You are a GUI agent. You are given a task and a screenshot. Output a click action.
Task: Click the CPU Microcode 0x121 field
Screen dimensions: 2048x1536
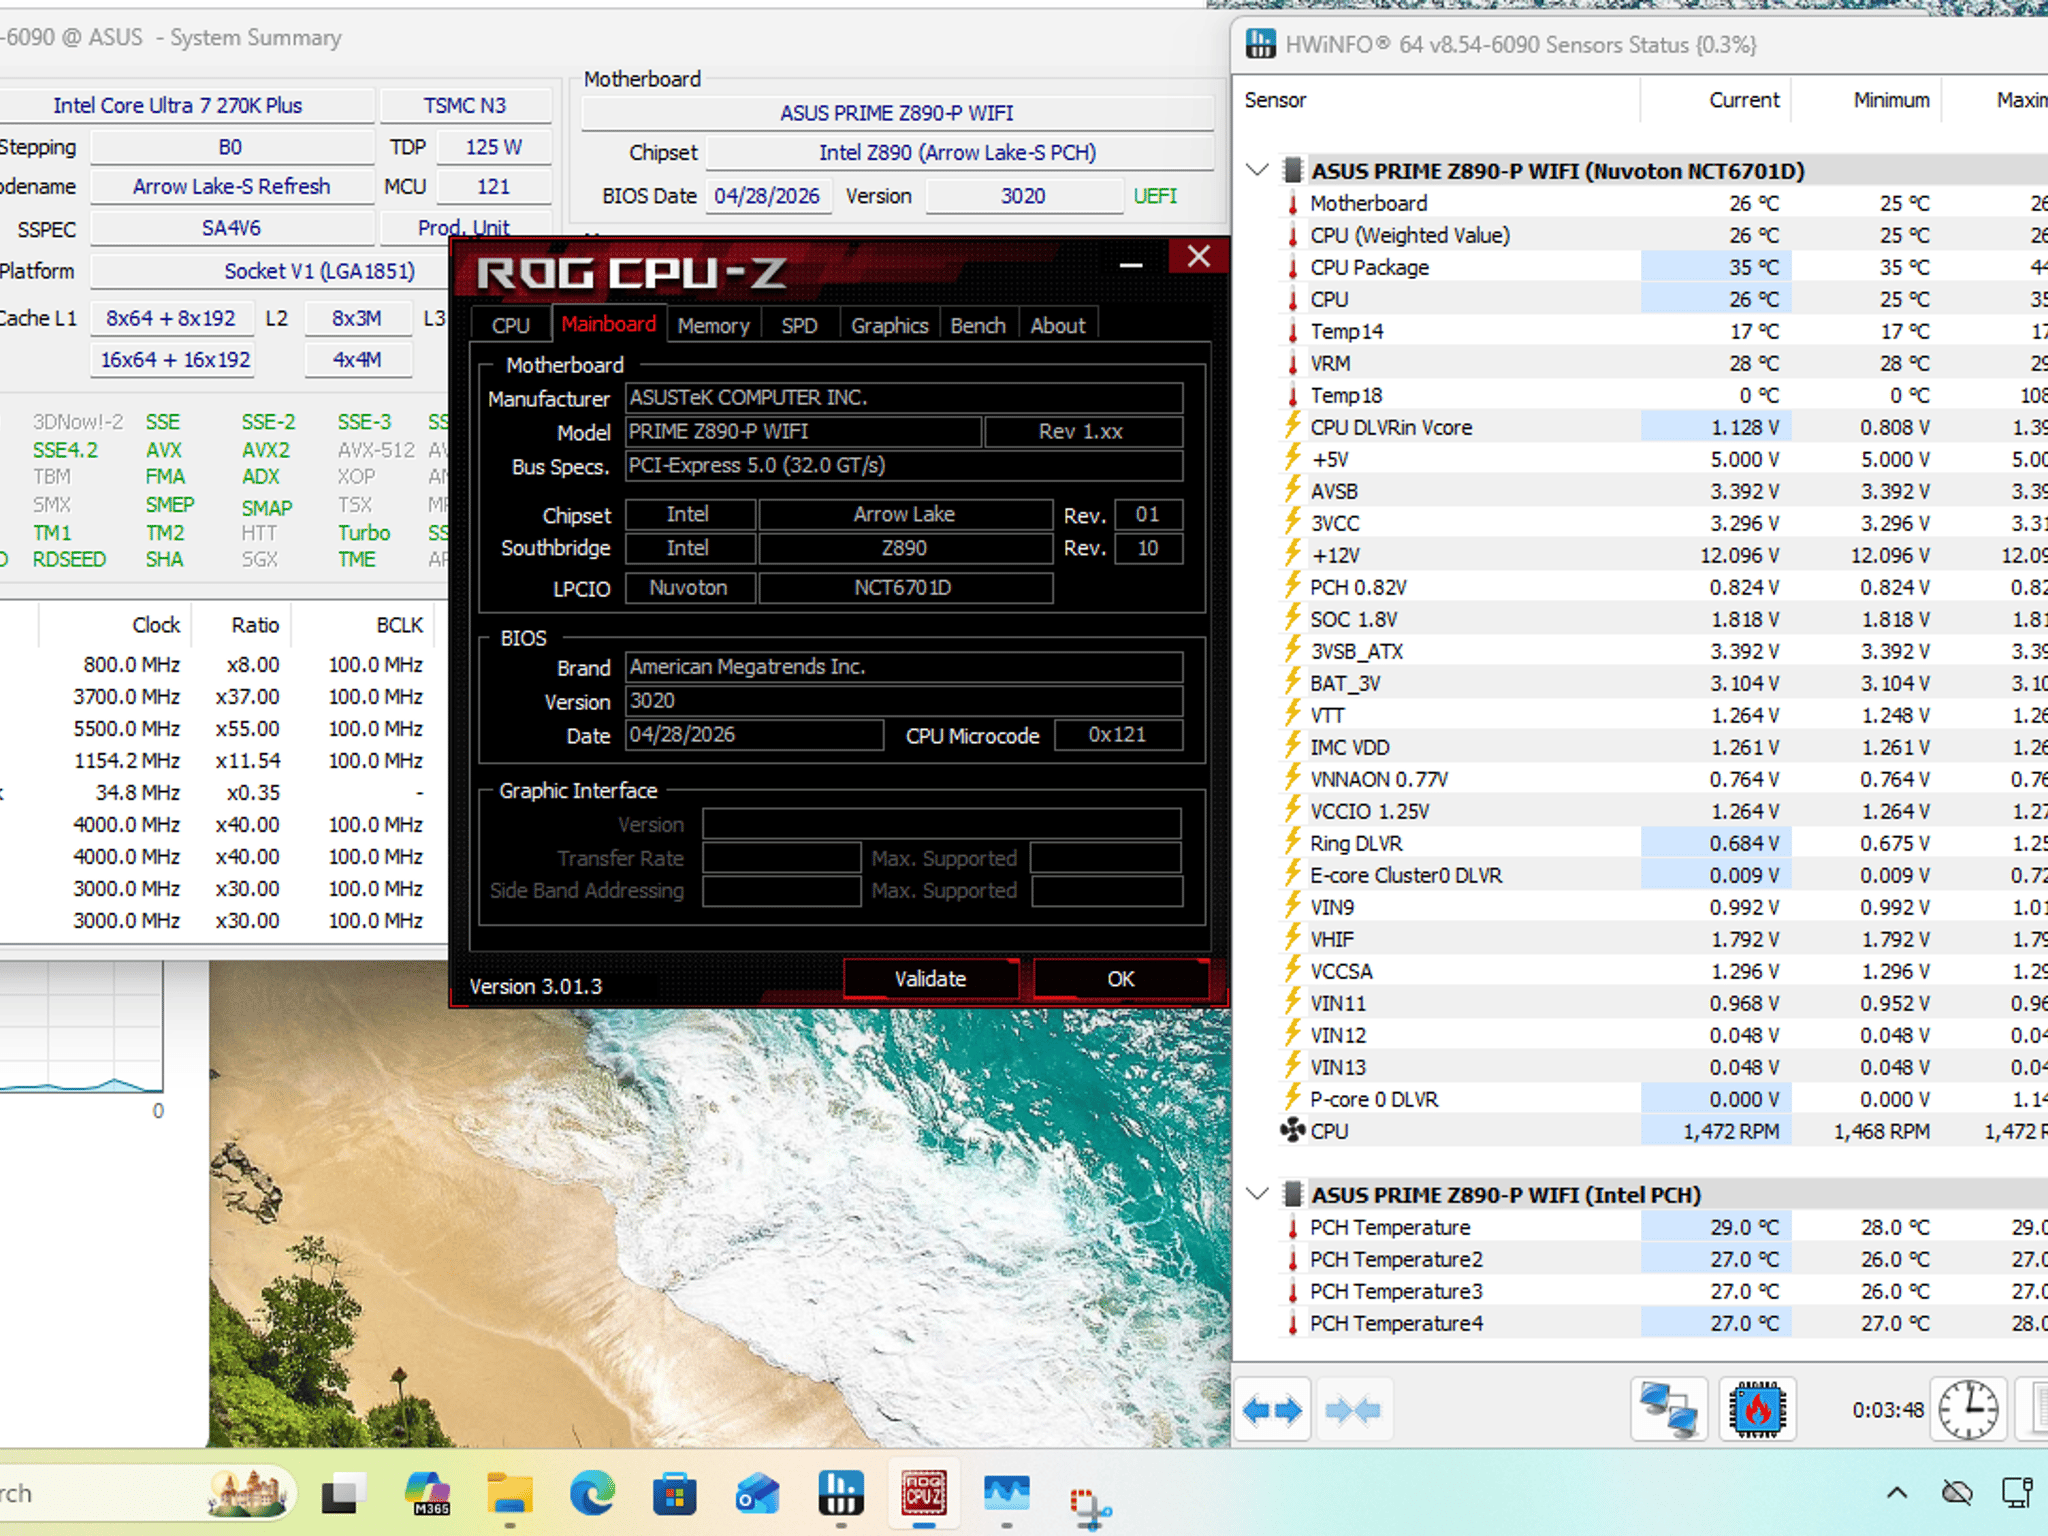point(1118,735)
